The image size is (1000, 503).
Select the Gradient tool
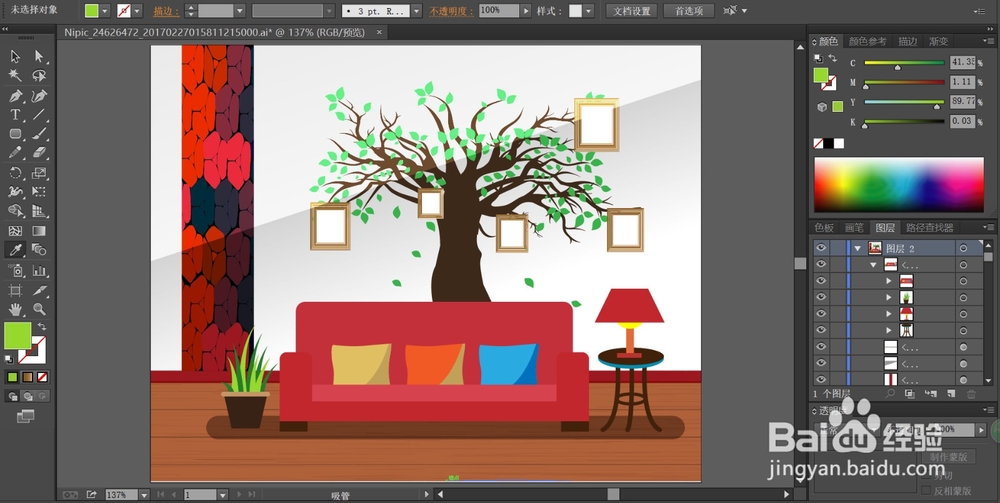(x=39, y=231)
